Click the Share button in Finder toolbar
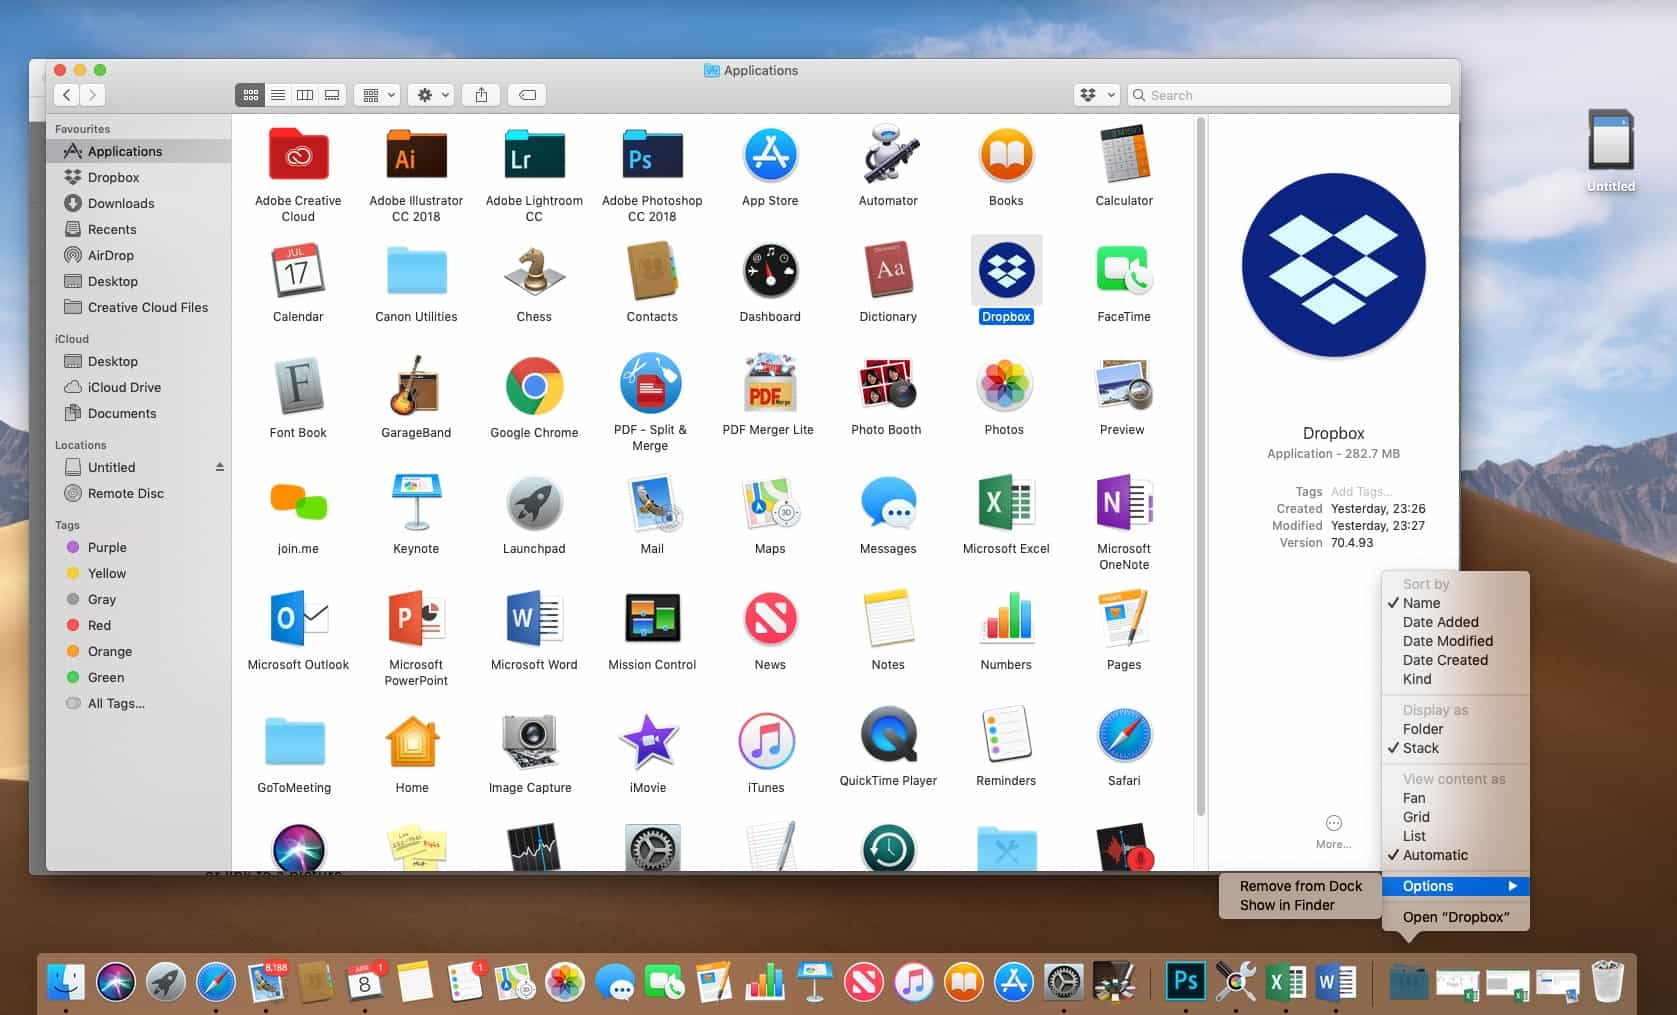Screen dimensions: 1677x1015 481,95
